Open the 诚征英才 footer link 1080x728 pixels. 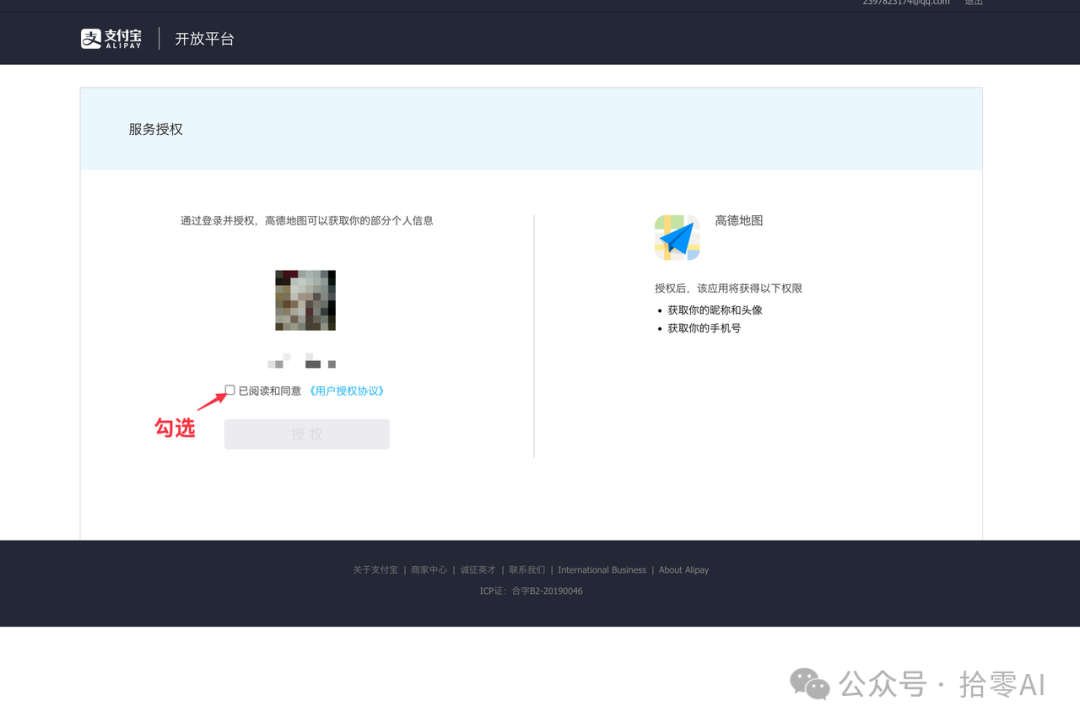pyautogui.click(x=478, y=570)
